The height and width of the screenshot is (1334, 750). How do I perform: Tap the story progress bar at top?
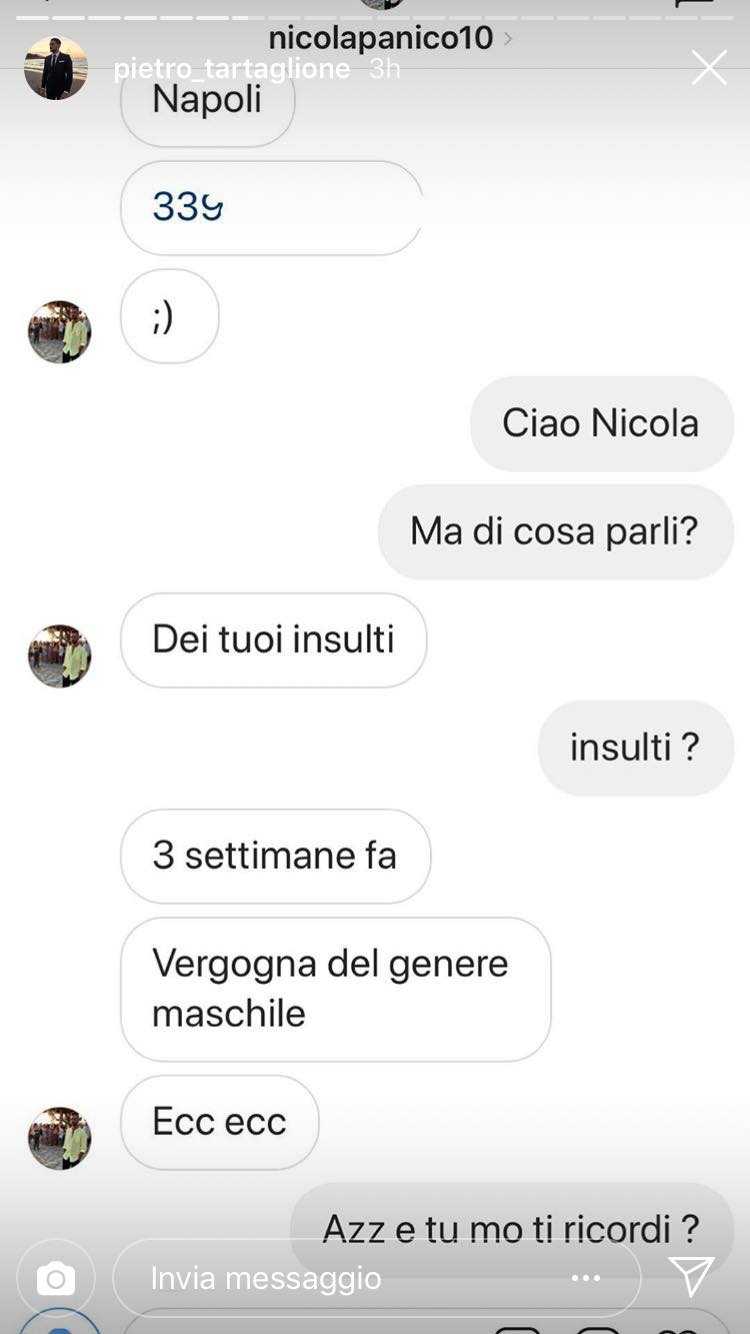[375, 16]
